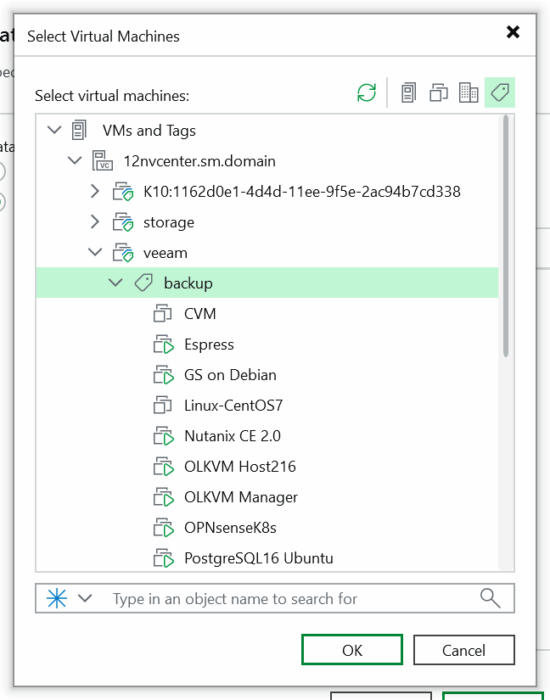Image resolution: width=550 pixels, height=700 pixels.
Task: Collapse the 12nvcenter.sm.domain node
Action: 75,161
